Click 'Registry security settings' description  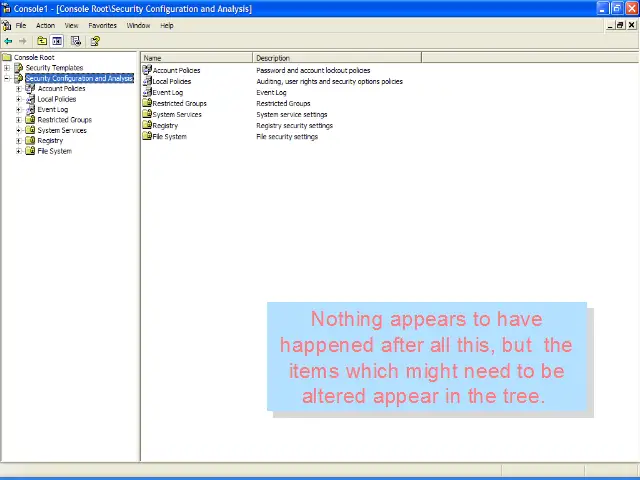(294, 125)
